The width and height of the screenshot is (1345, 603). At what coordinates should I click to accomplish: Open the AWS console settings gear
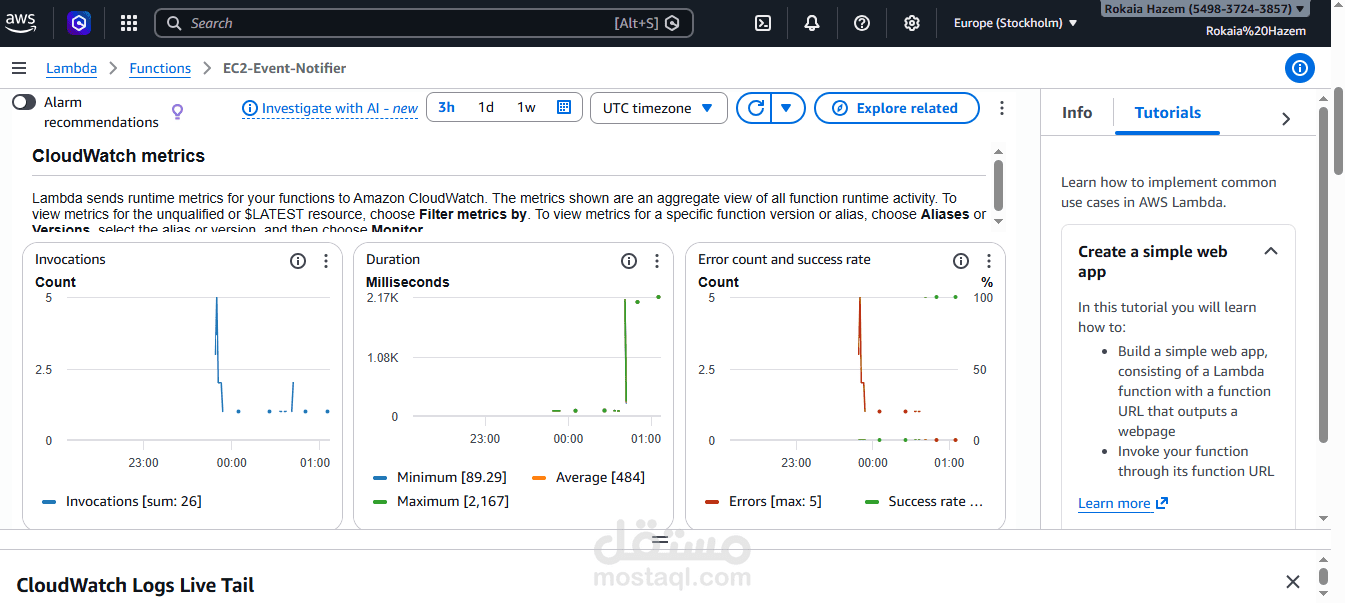click(911, 22)
